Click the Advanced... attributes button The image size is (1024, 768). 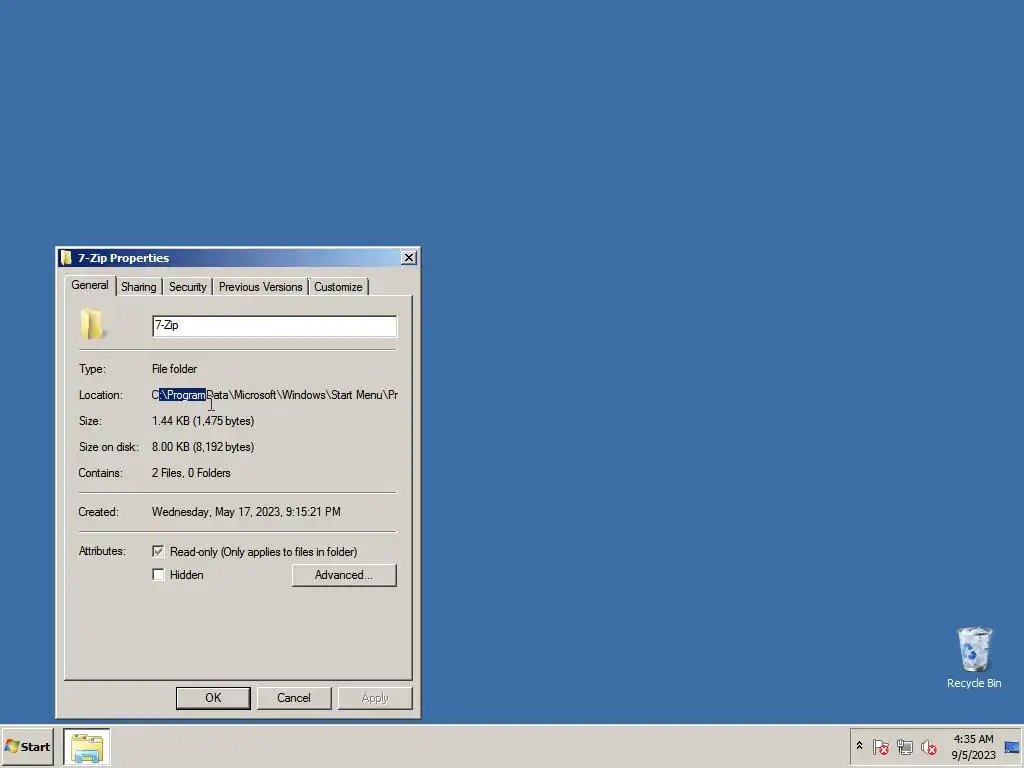click(344, 575)
